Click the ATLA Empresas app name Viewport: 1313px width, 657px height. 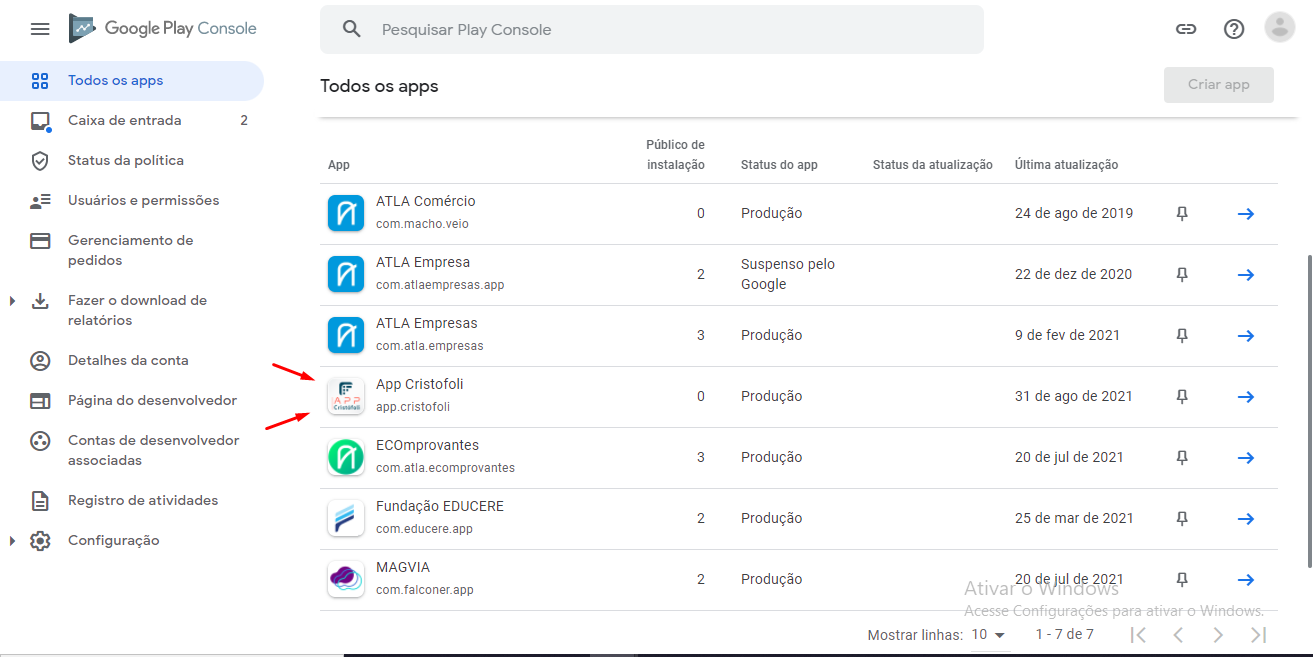click(x=427, y=323)
